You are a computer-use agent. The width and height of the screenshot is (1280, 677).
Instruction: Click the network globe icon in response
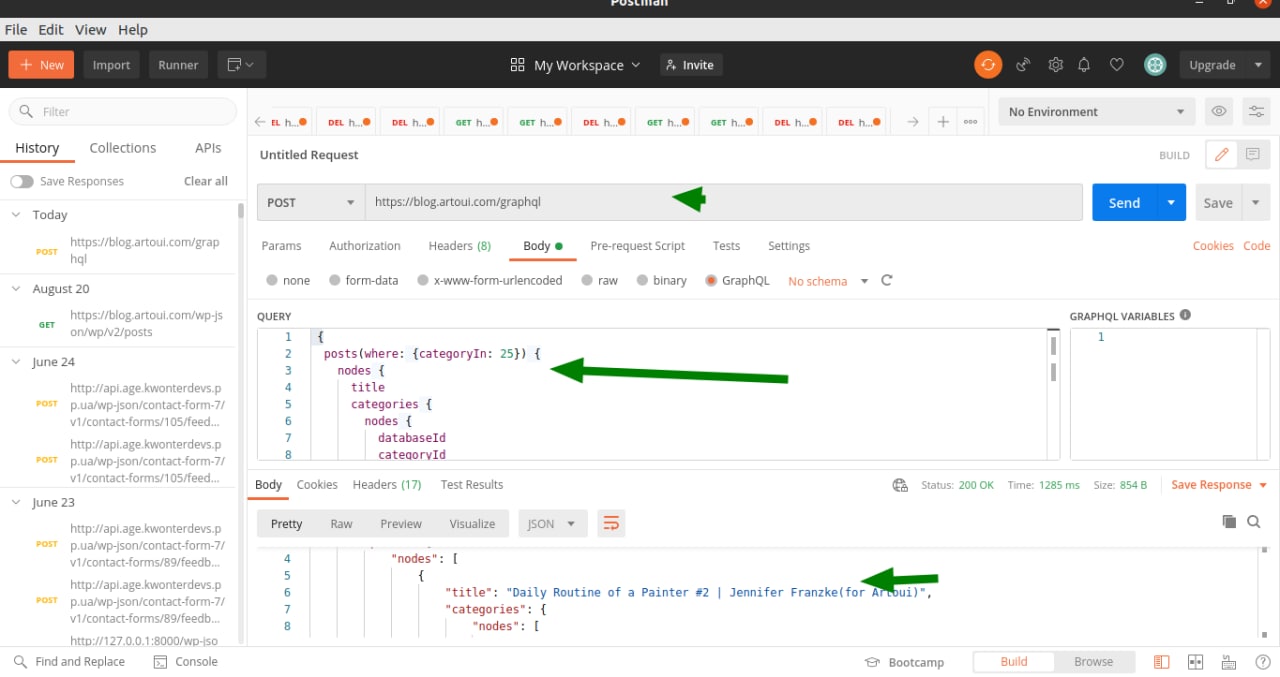point(900,485)
